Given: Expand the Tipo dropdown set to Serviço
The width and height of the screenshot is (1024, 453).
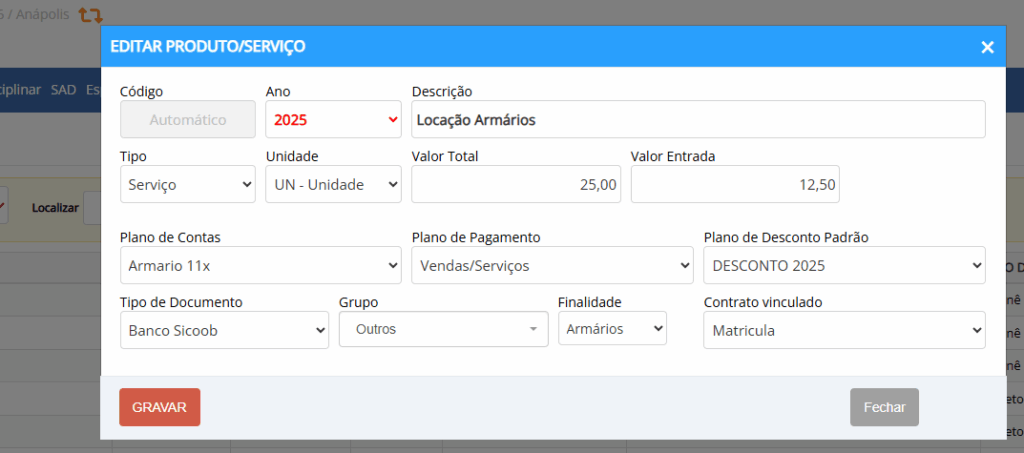Looking at the screenshot, I should pyautogui.click(x=187, y=184).
